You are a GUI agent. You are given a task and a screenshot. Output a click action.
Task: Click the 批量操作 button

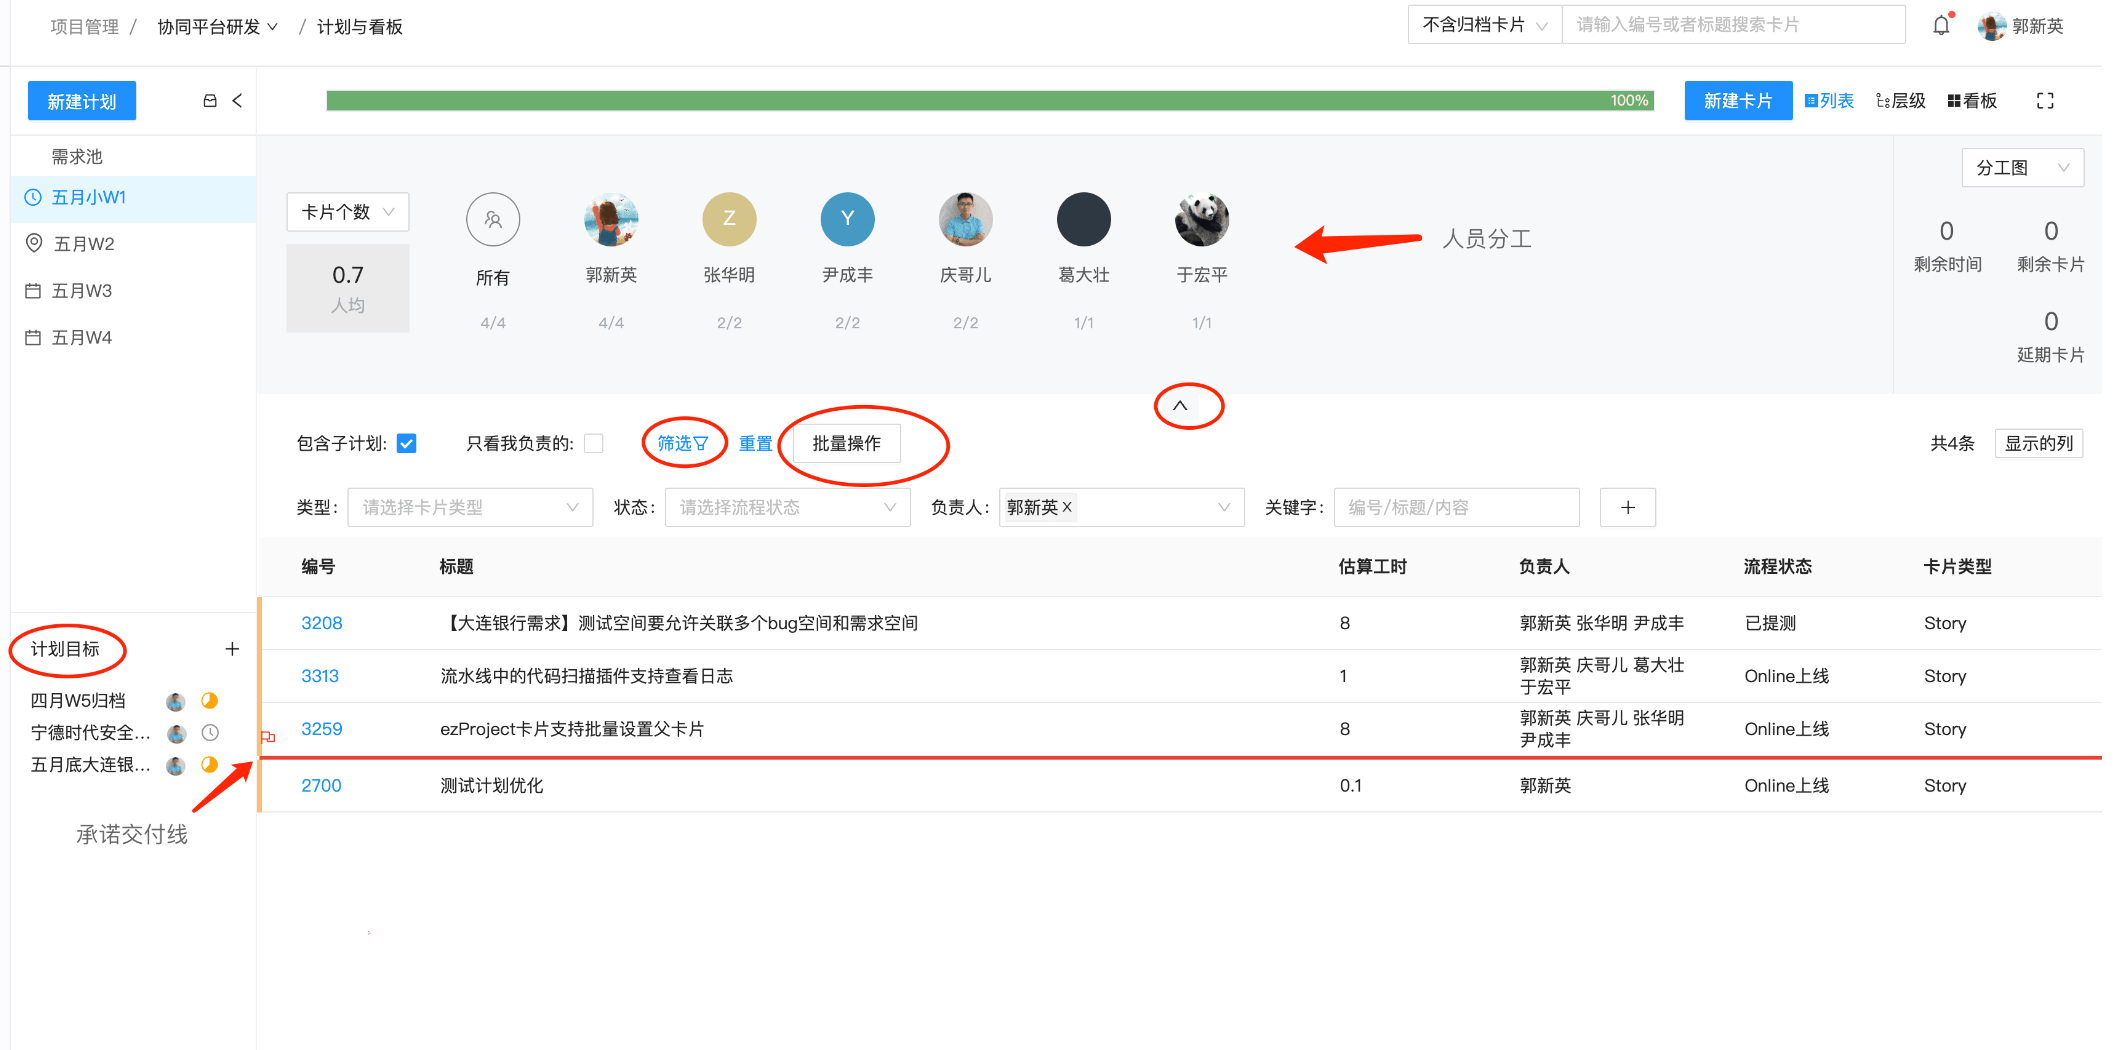[x=846, y=443]
